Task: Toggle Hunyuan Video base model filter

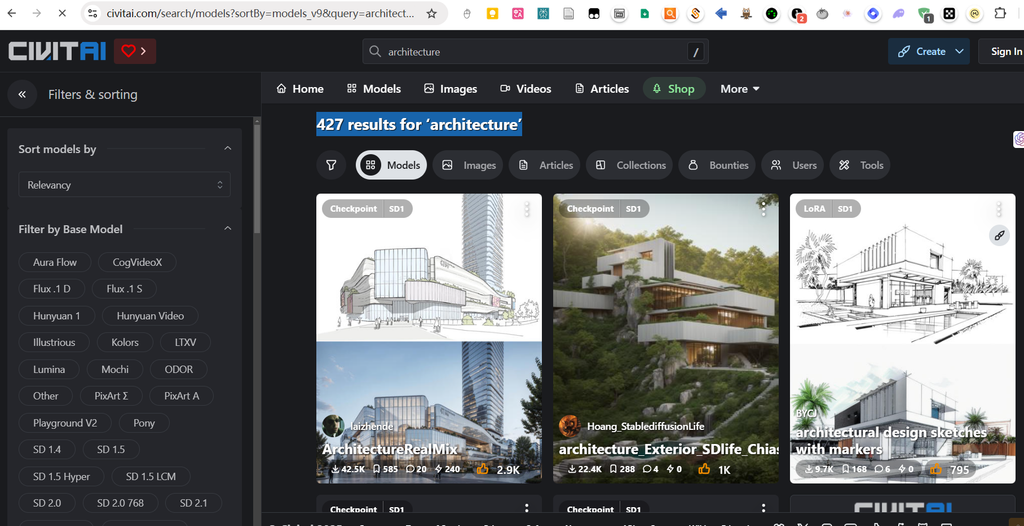Action: pyautogui.click(x=150, y=316)
